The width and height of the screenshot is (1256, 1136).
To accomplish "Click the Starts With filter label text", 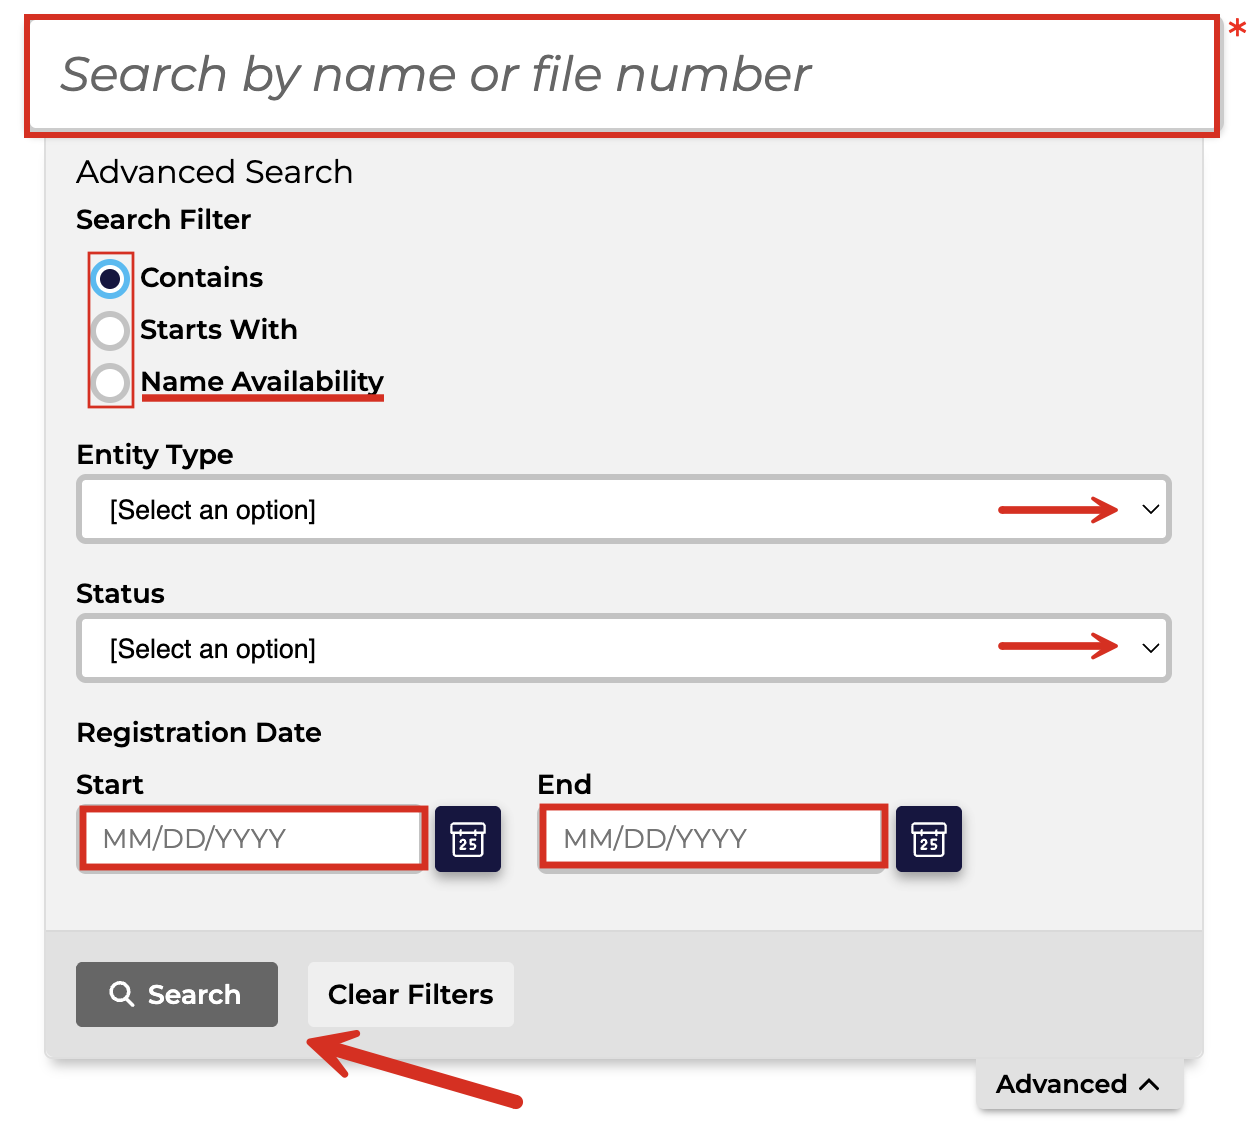I will click(x=219, y=330).
